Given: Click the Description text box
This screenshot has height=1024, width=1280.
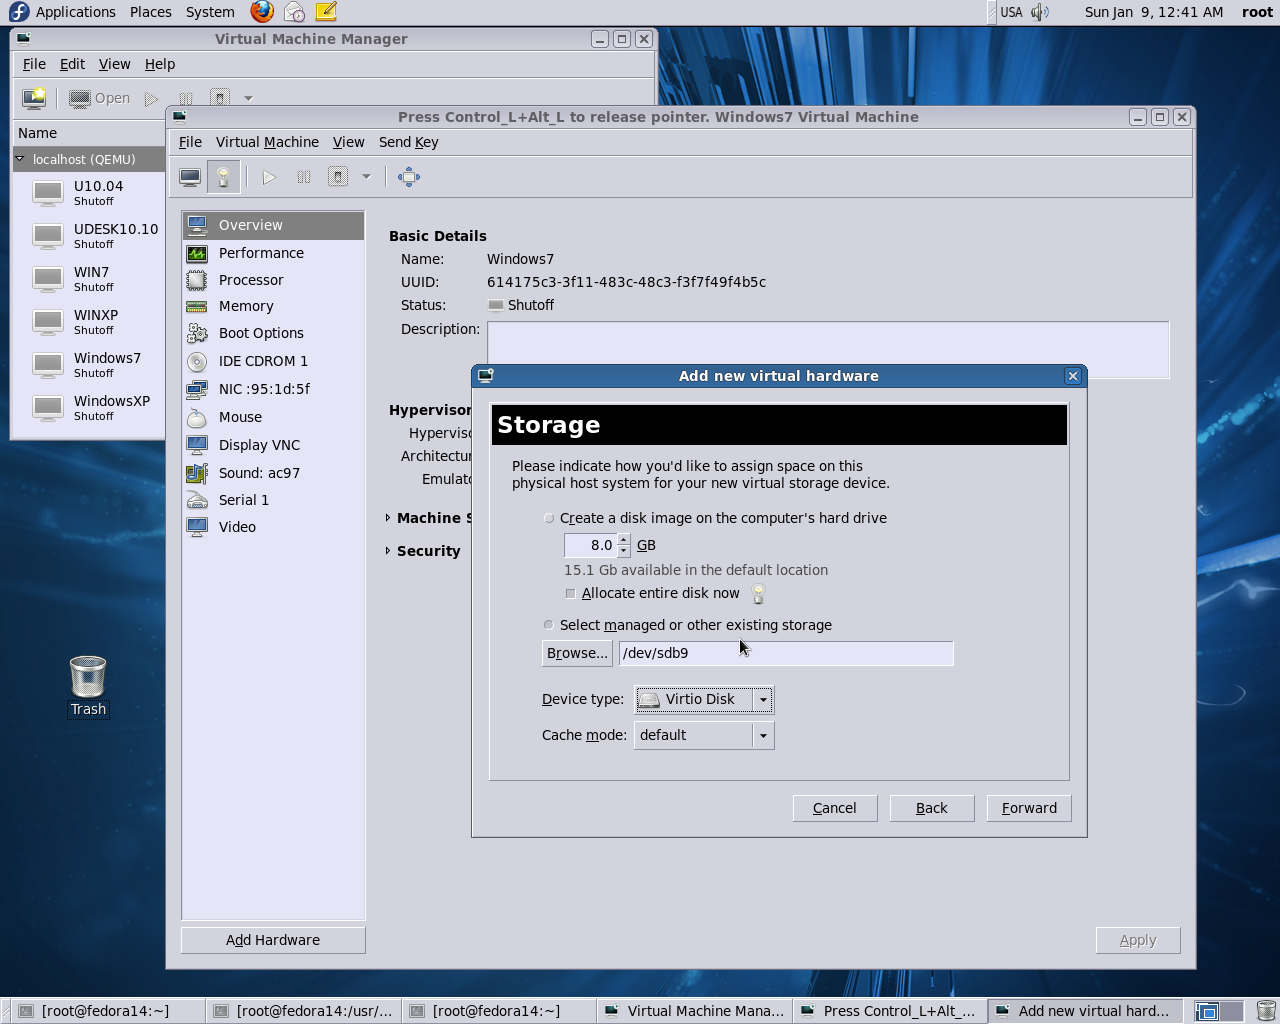Looking at the screenshot, I should 828,350.
